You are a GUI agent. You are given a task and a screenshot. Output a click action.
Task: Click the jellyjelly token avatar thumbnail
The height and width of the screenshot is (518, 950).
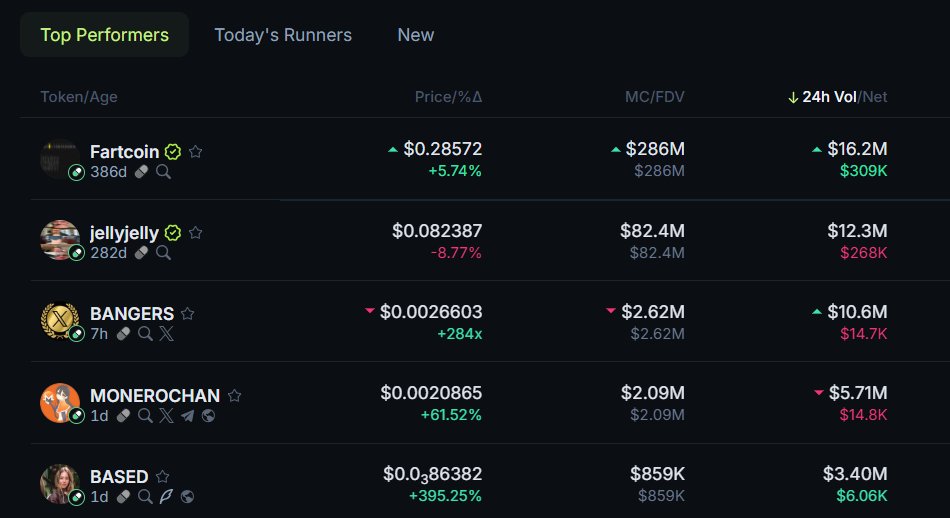(x=59, y=239)
